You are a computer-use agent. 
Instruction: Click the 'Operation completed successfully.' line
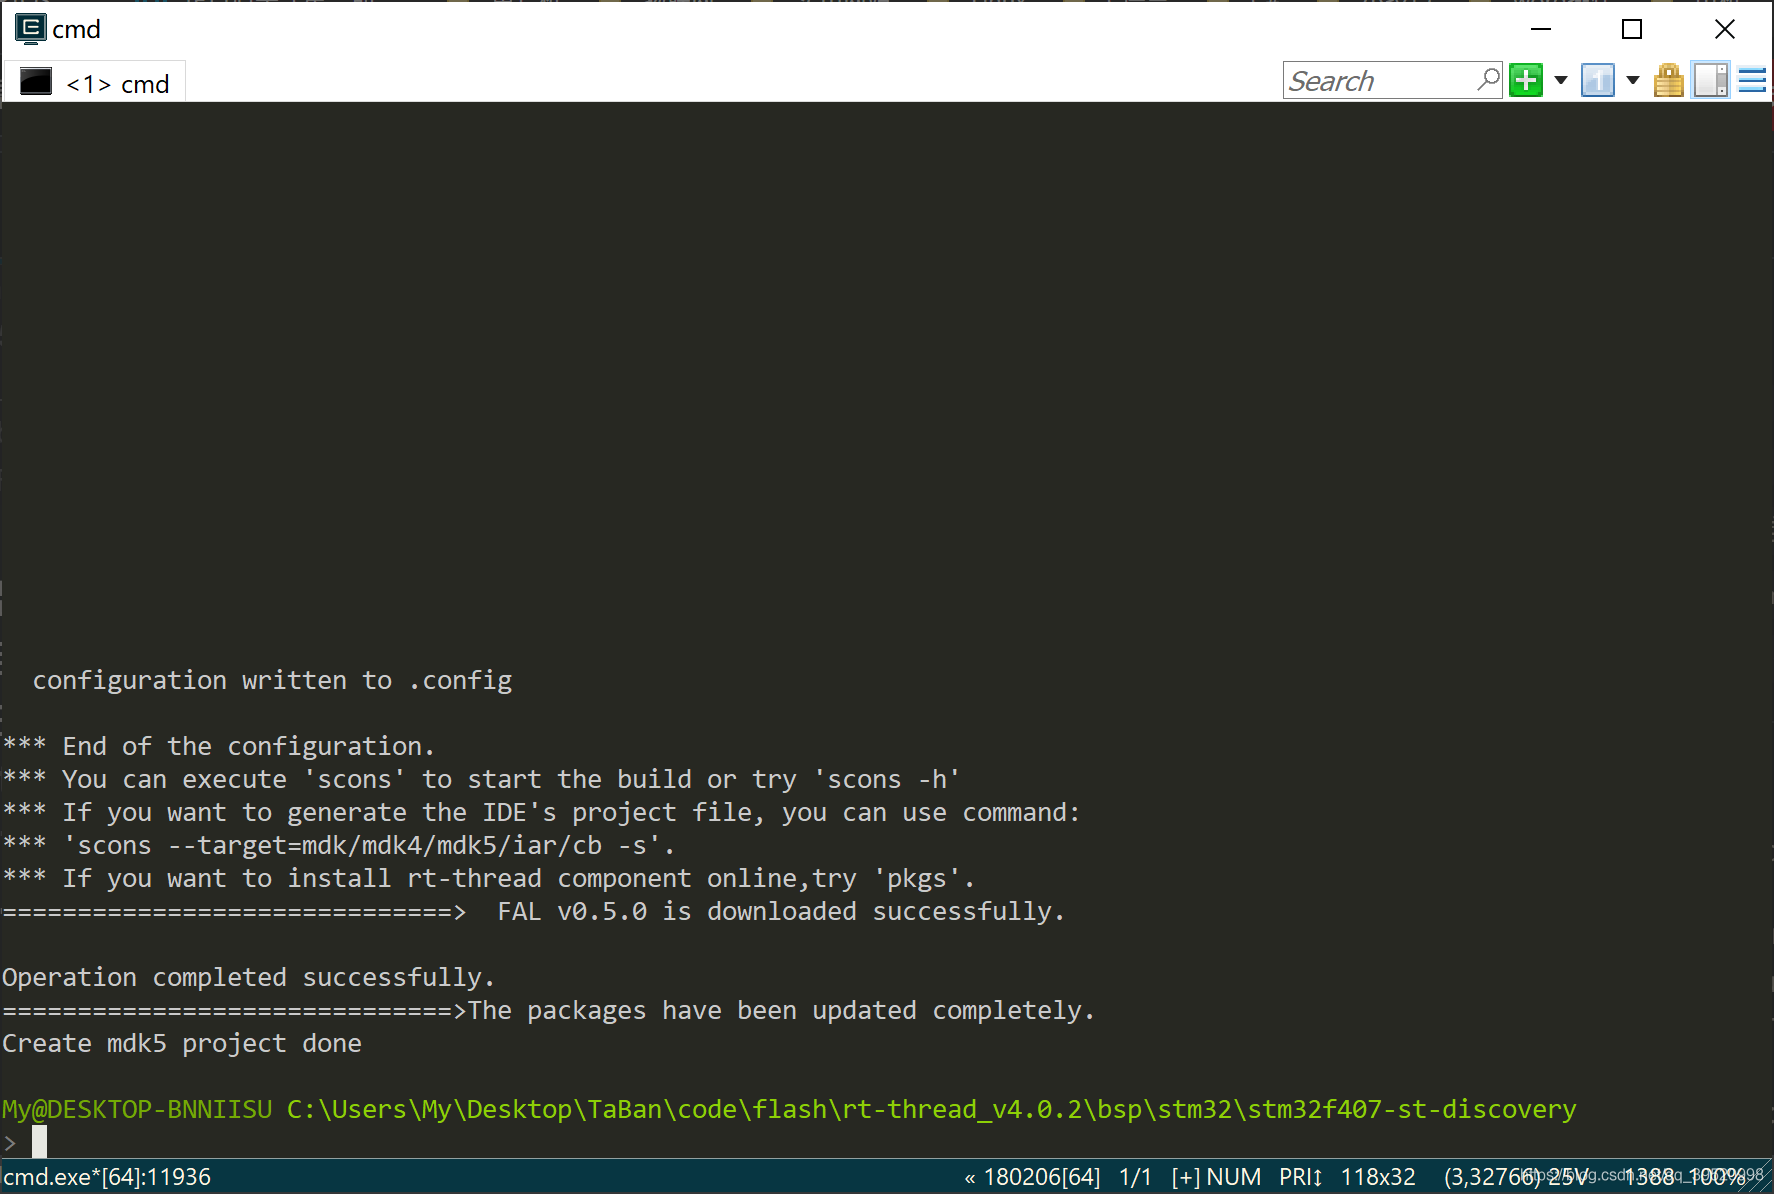tap(248, 977)
